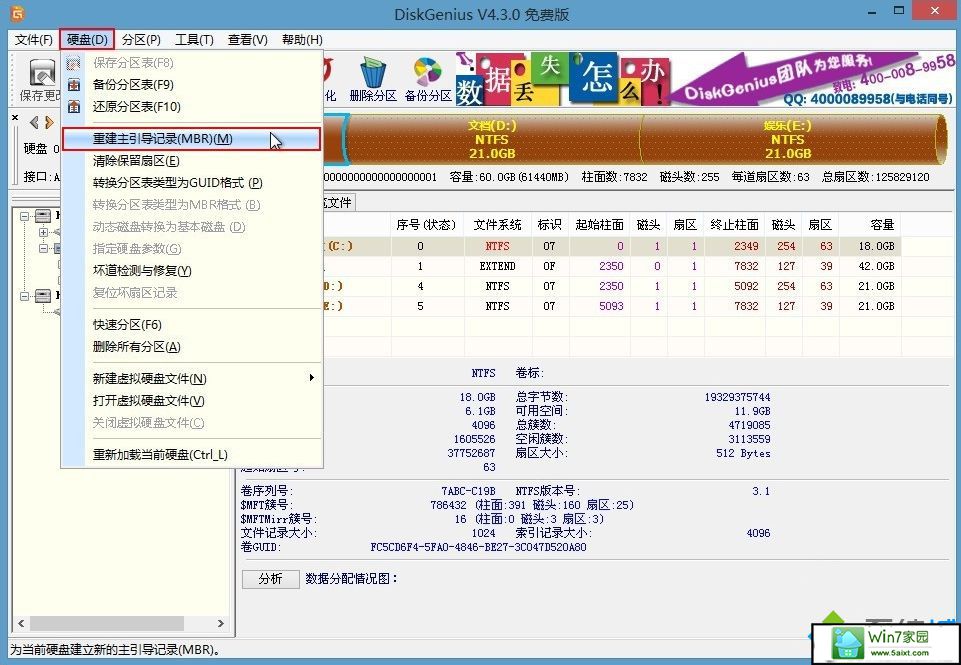The image size is (961, 665).
Task: Click the icon beside 还原分区表(F10)
Action: pos(74,107)
